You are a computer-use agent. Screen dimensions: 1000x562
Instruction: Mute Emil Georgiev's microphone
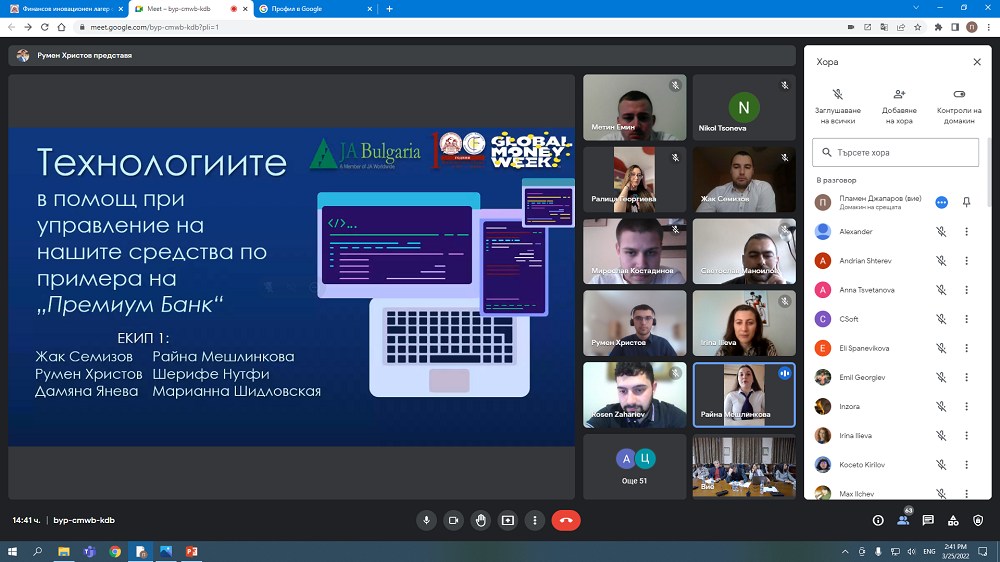coord(941,378)
